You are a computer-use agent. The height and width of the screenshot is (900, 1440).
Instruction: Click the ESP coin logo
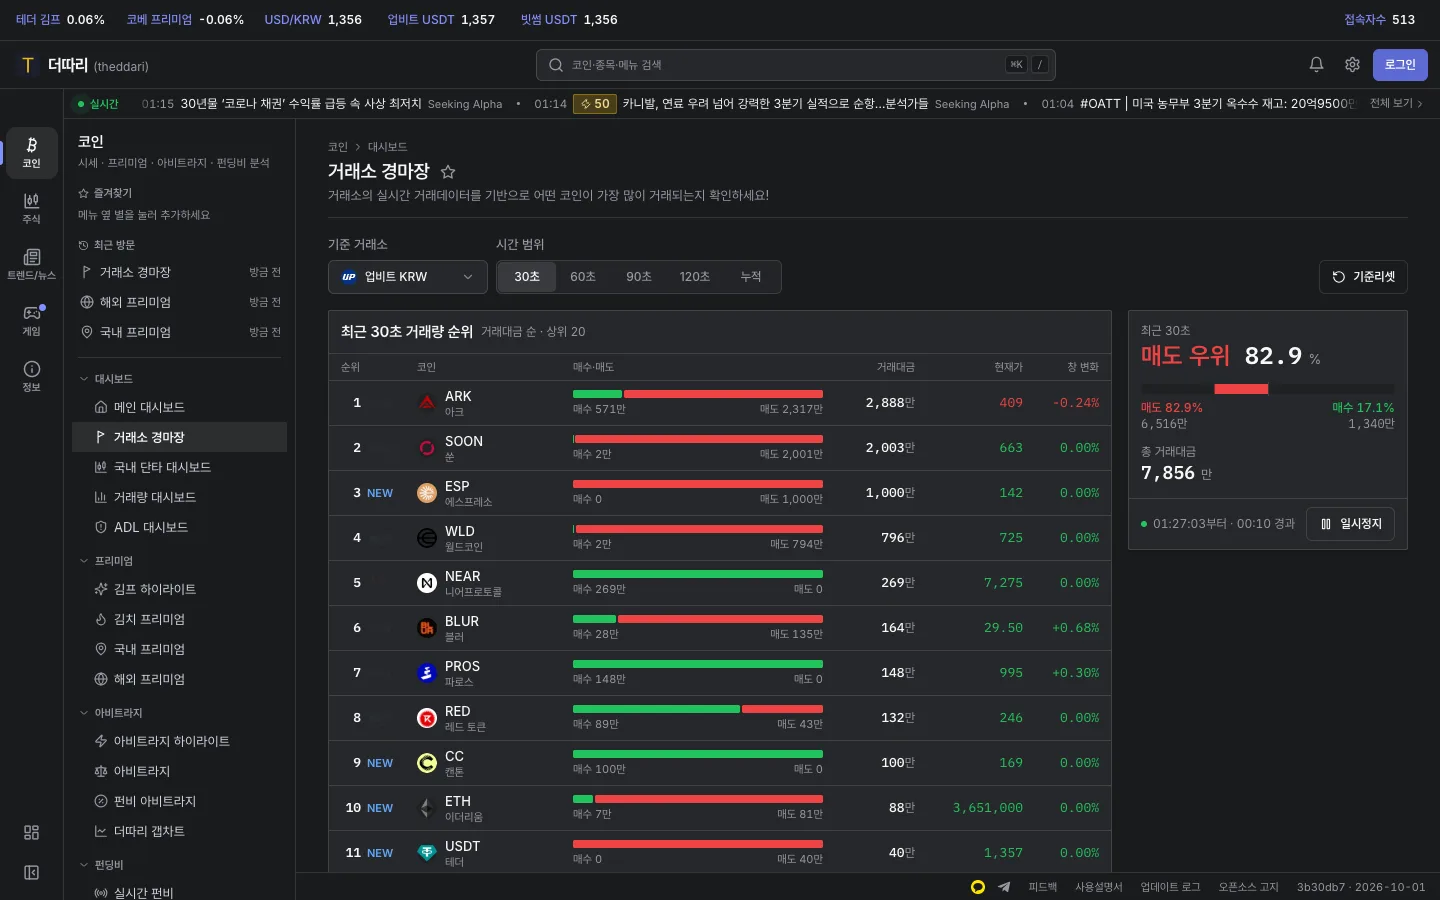click(427, 493)
